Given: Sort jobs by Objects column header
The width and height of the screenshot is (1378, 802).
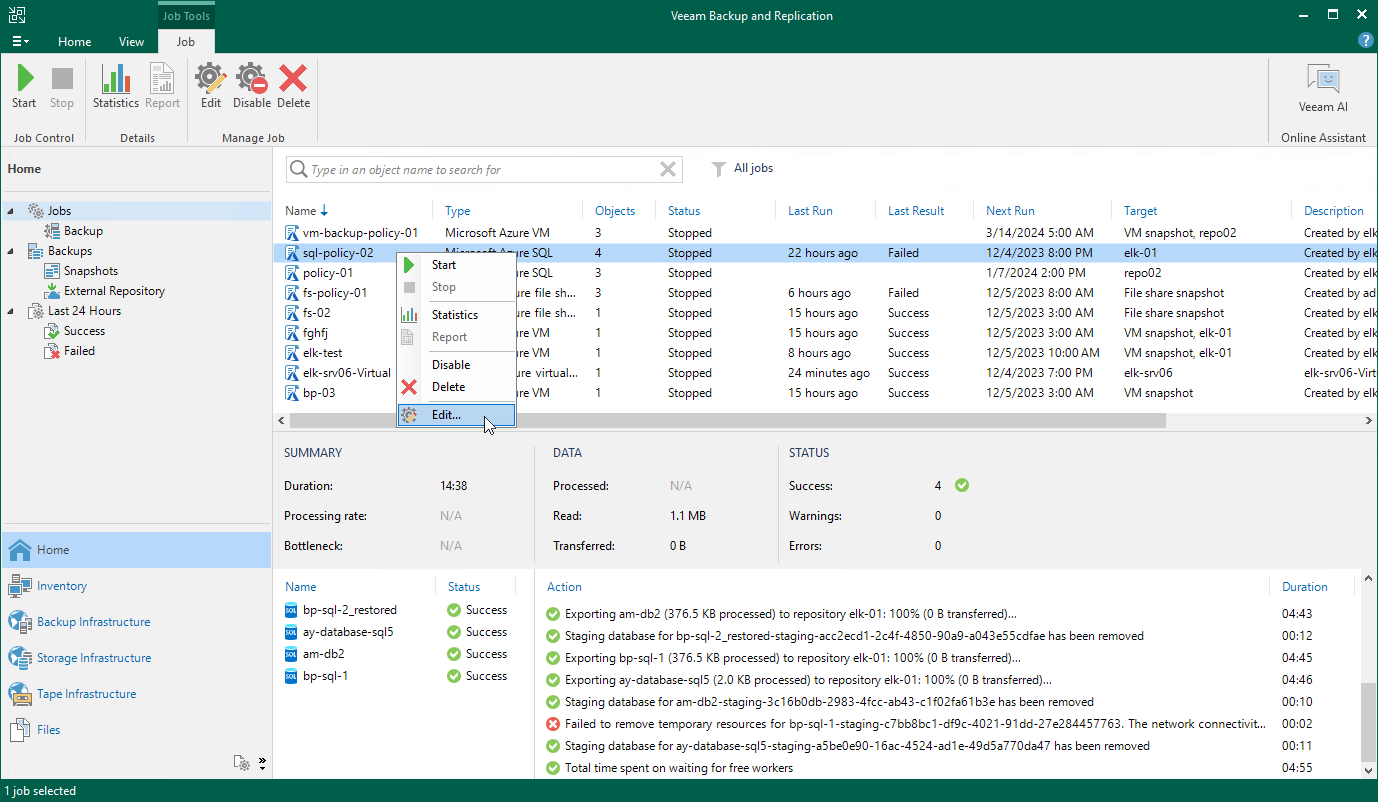Looking at the screenshot, I should pyautogui.click(x=615, y=211).
